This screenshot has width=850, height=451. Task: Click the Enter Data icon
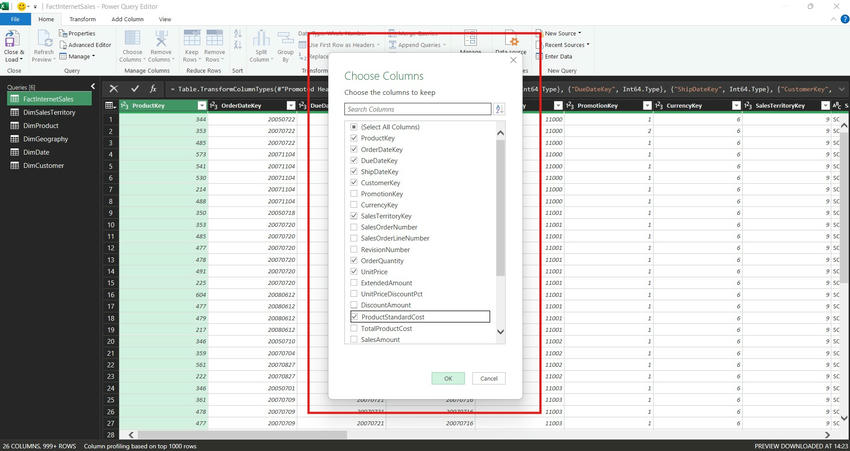pyautogui.click(x=539, y=56)
